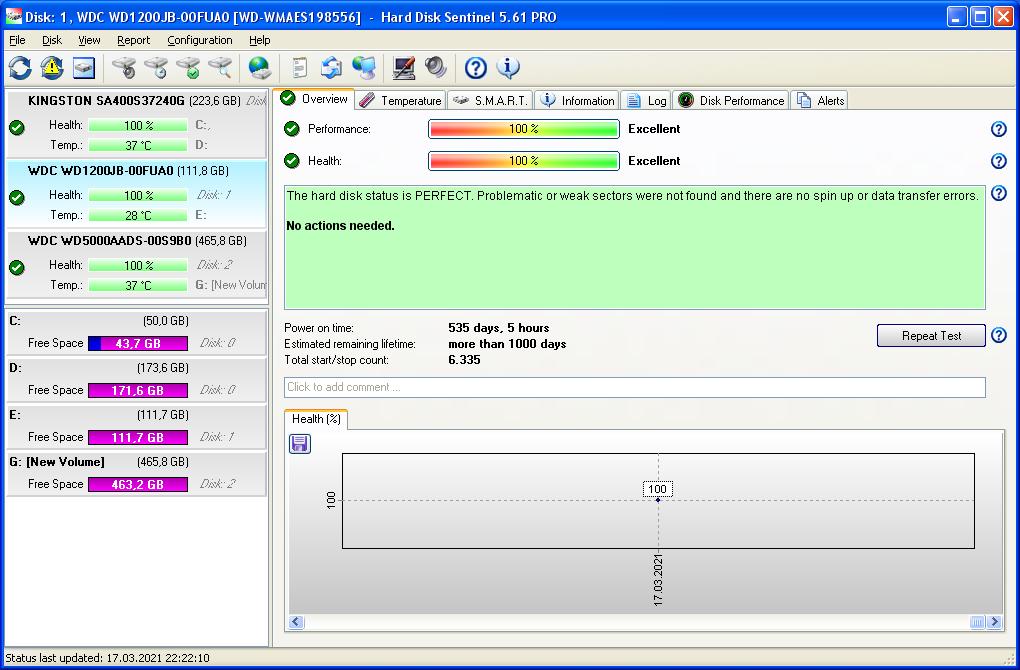Open the text report document icon
Viewport: 1020px width, 670px height.
(299, 68)
